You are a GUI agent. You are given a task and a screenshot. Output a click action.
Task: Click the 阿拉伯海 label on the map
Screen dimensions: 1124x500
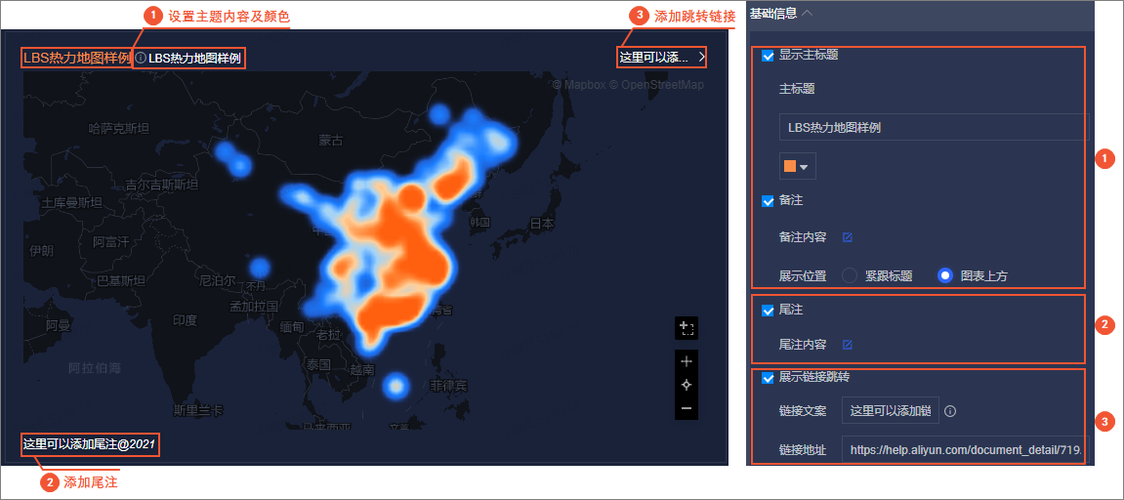tap(95, 368)
